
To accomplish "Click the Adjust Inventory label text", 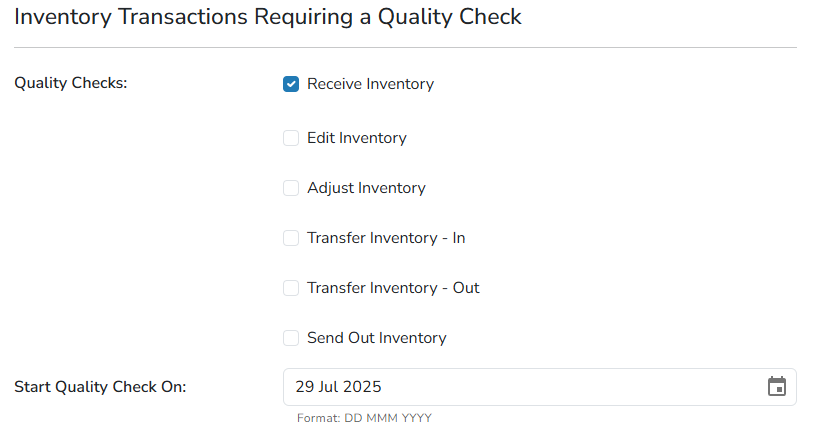I will pos(366,188).
